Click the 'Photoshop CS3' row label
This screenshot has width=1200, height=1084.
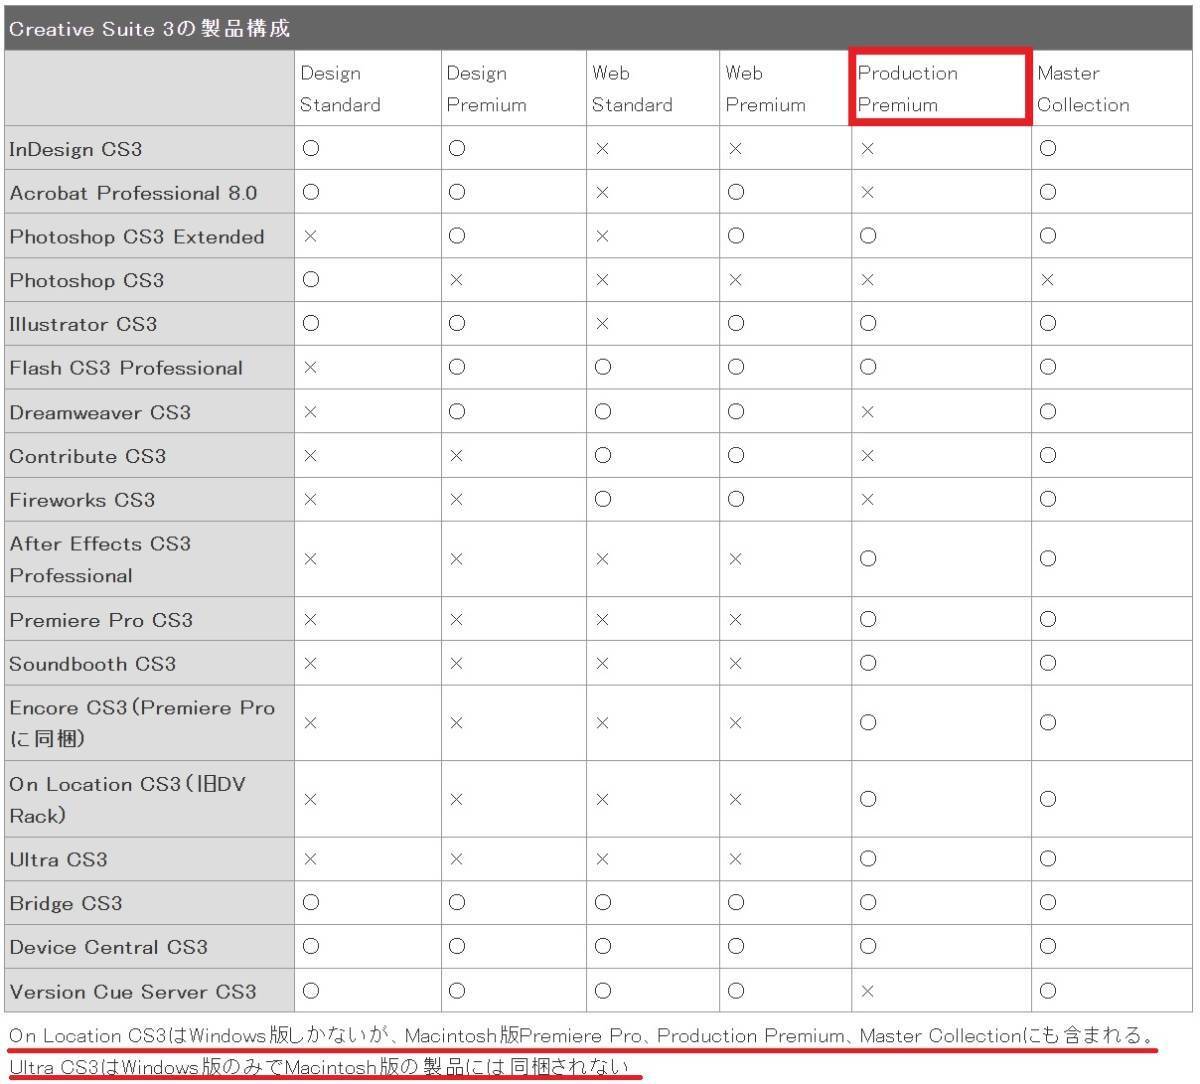pos(86,281)
